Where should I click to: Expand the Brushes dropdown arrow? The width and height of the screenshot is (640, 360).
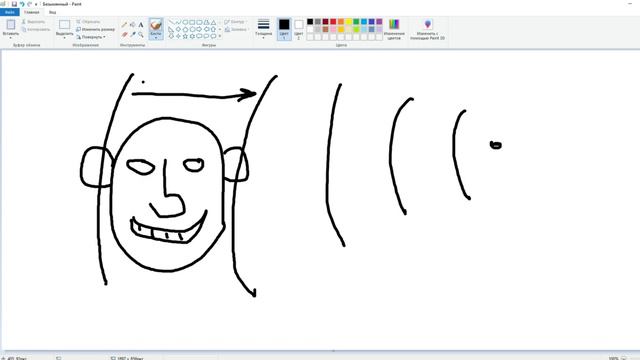tap(156, 38)
